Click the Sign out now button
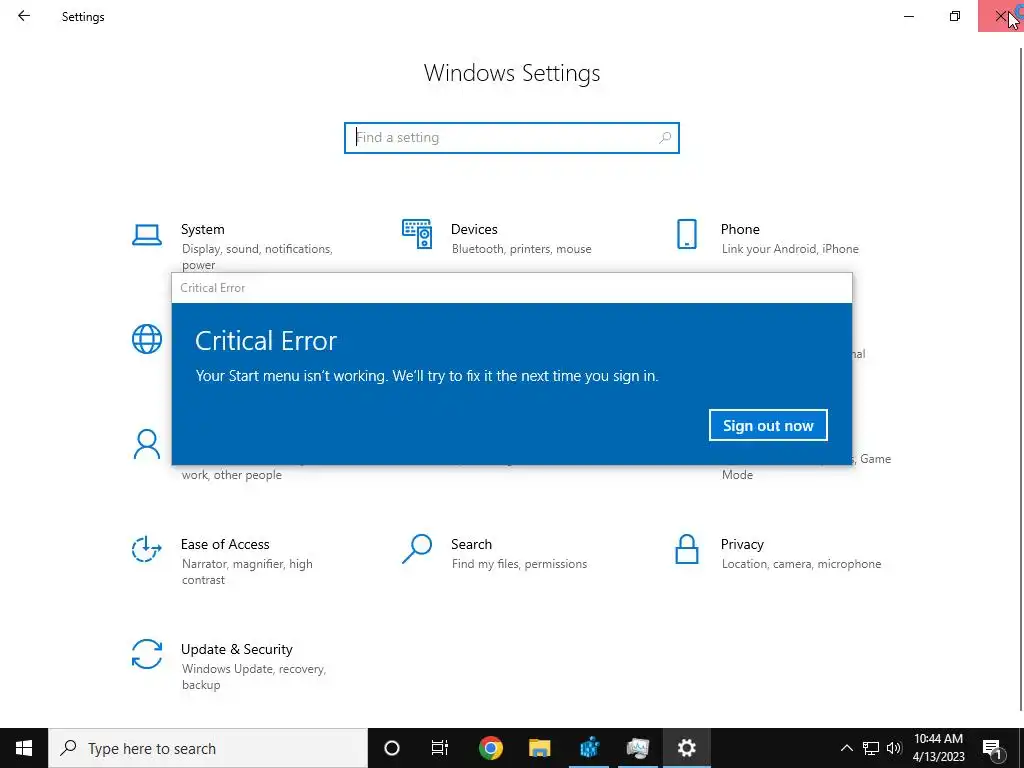The width and height of the screenshot is (1024, 768). [768, 425]
